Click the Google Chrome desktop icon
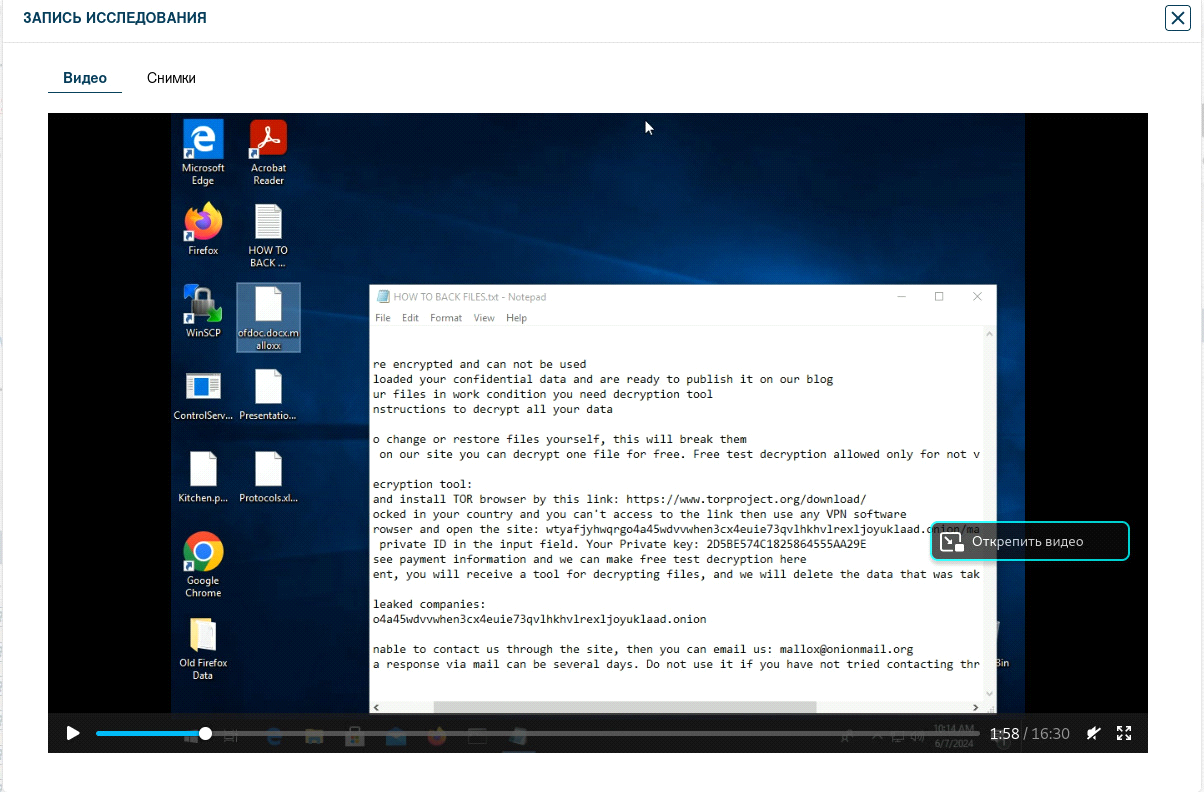The height and width of the screenshot is (792, 1204). click(203, 563)
